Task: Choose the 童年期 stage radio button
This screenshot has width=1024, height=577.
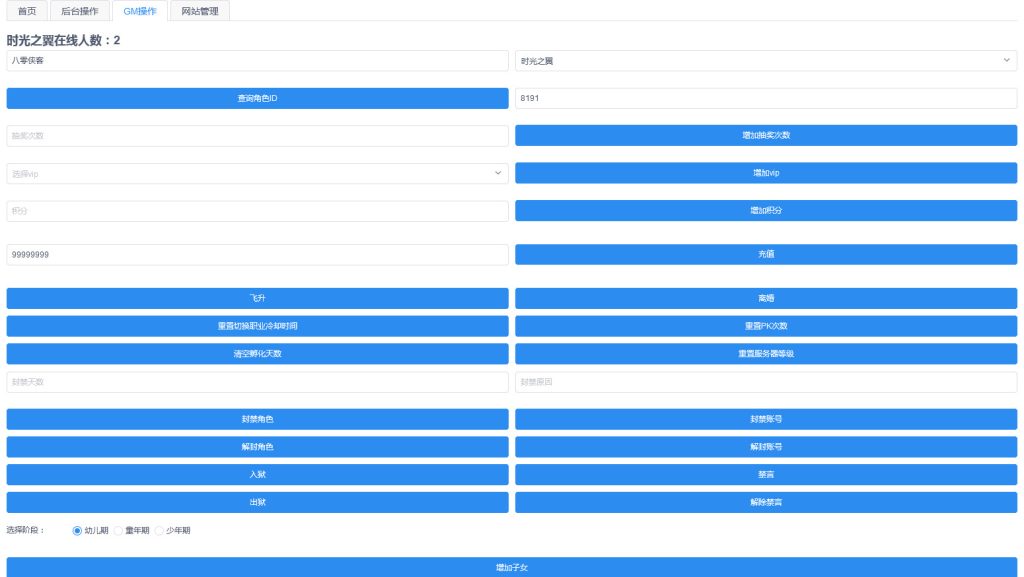Action: tap(118, 531)
